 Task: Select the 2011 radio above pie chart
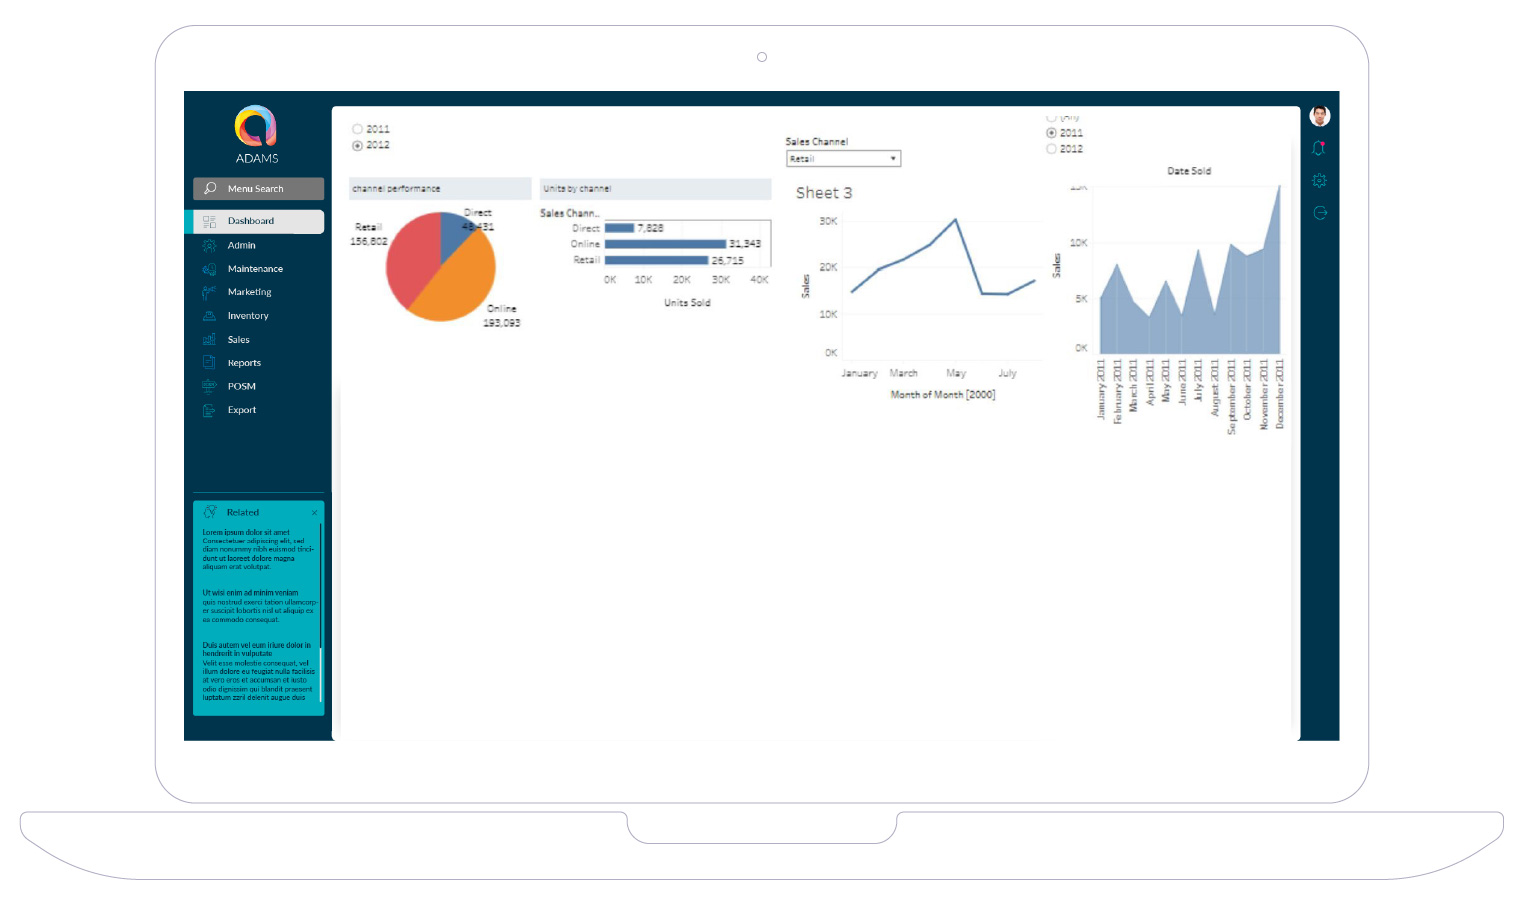[x=357, y=129]
